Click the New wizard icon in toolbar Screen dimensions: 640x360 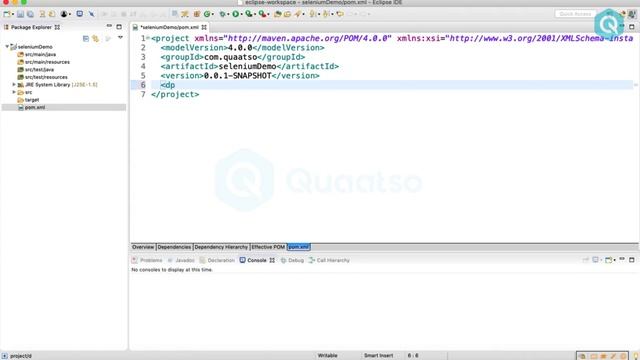click(7, 14)
